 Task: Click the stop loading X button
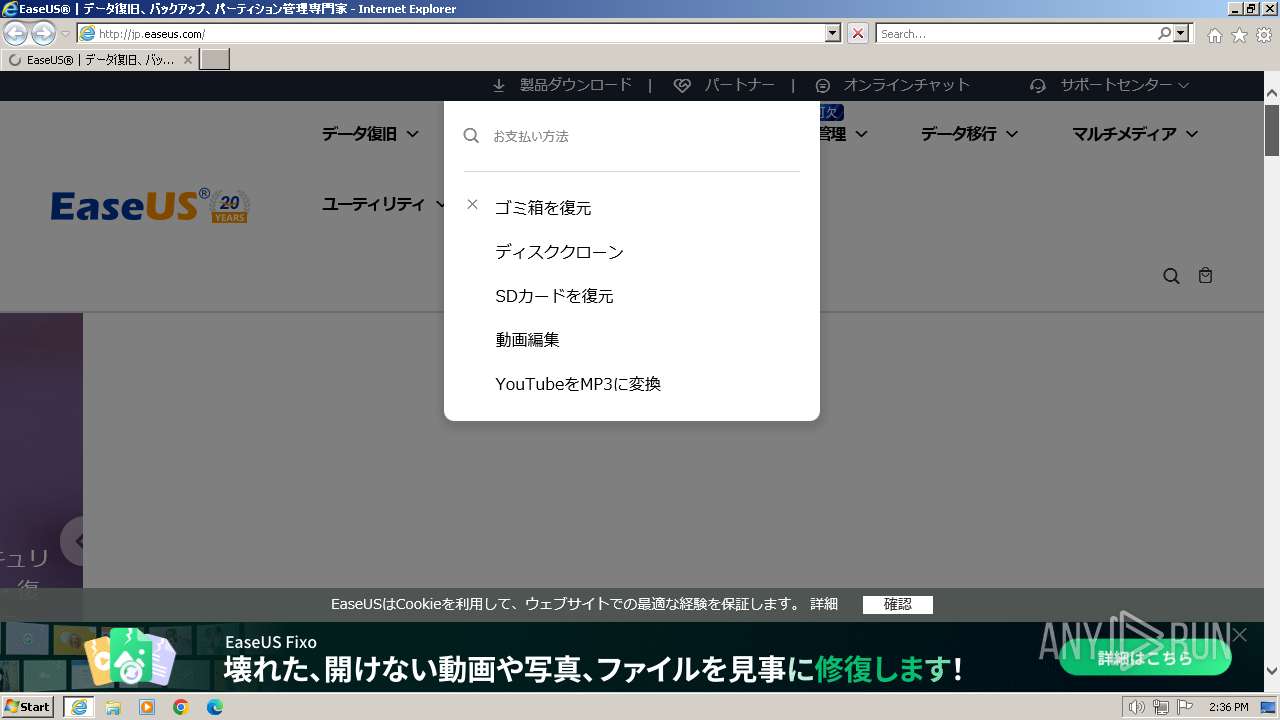coord(858,34)
